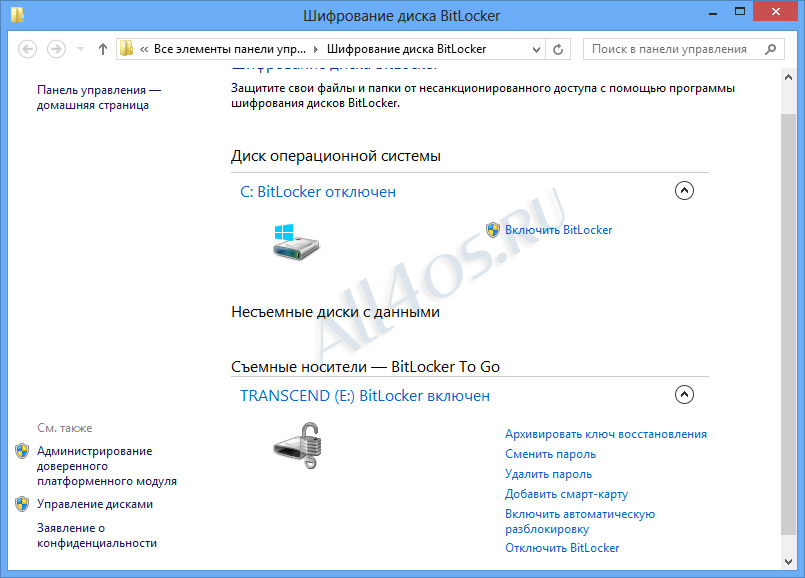Open Заявление о конфиденциальности link

[97, 535]
